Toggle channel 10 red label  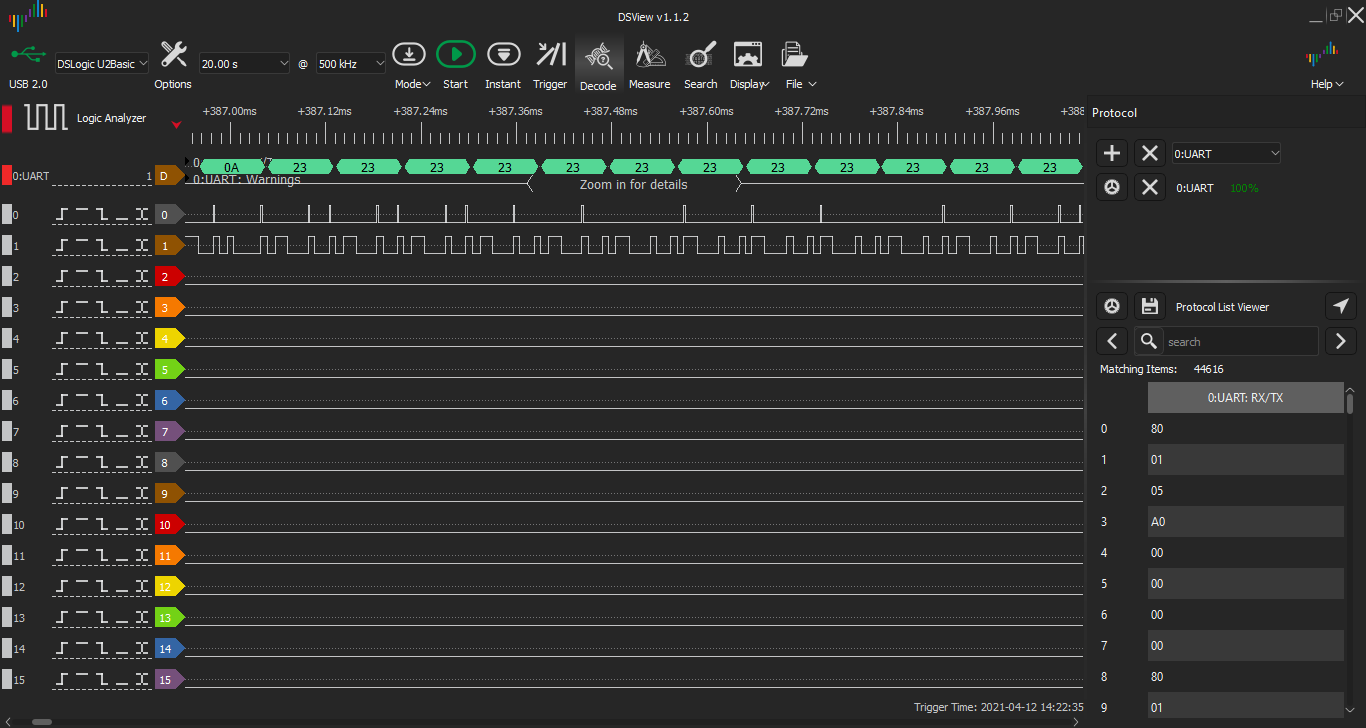169,525
